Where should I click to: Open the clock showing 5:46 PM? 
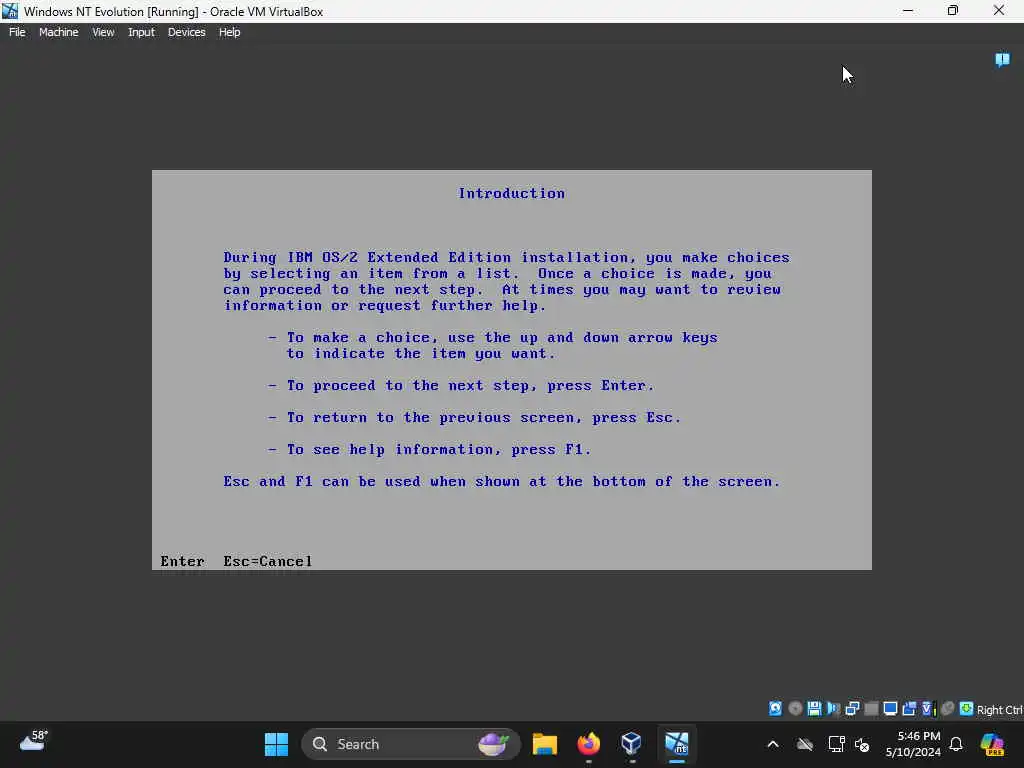tap(913, 744)
